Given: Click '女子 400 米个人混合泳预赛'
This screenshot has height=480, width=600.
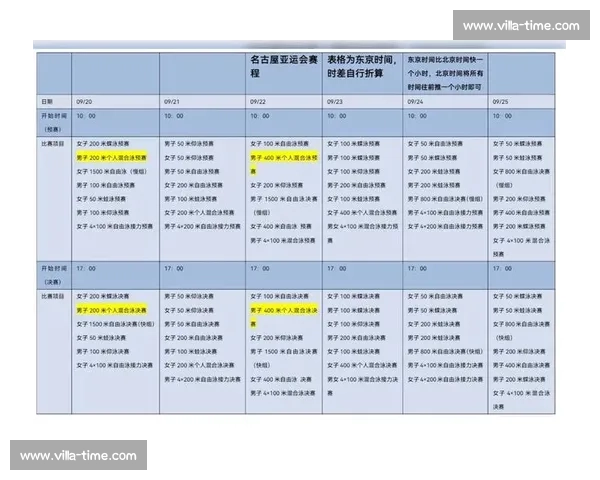Looking at the screenshot, I should (x=362, y=213).
